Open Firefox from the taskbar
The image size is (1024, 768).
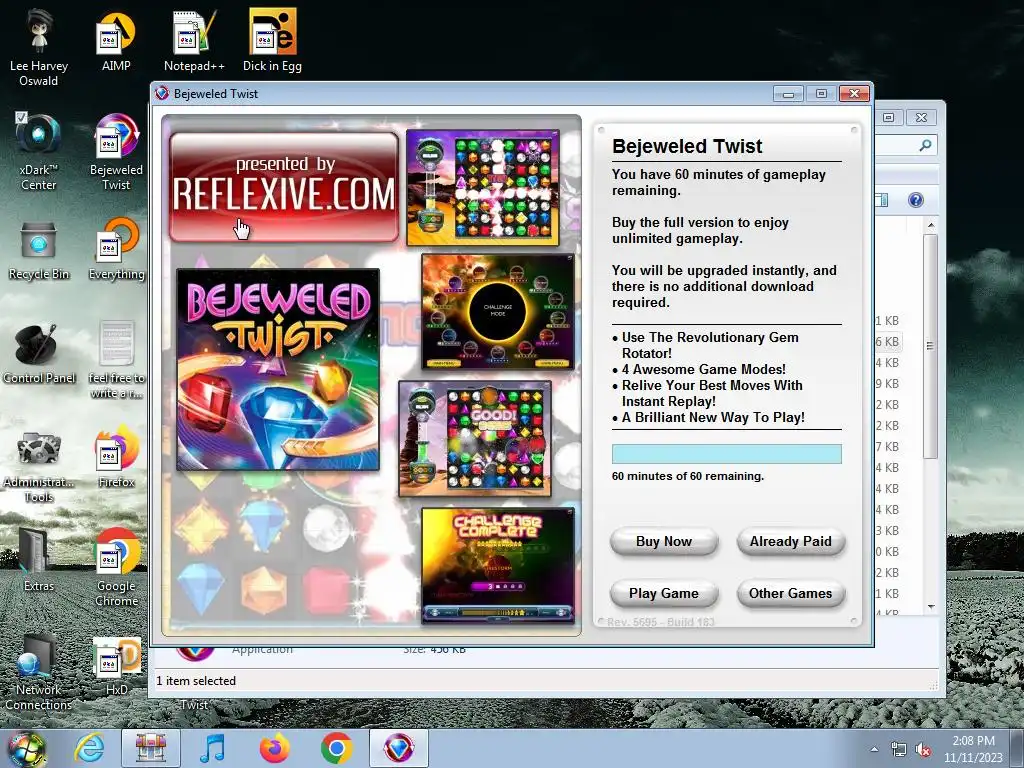pyautogui.click(x=274, y=748)
